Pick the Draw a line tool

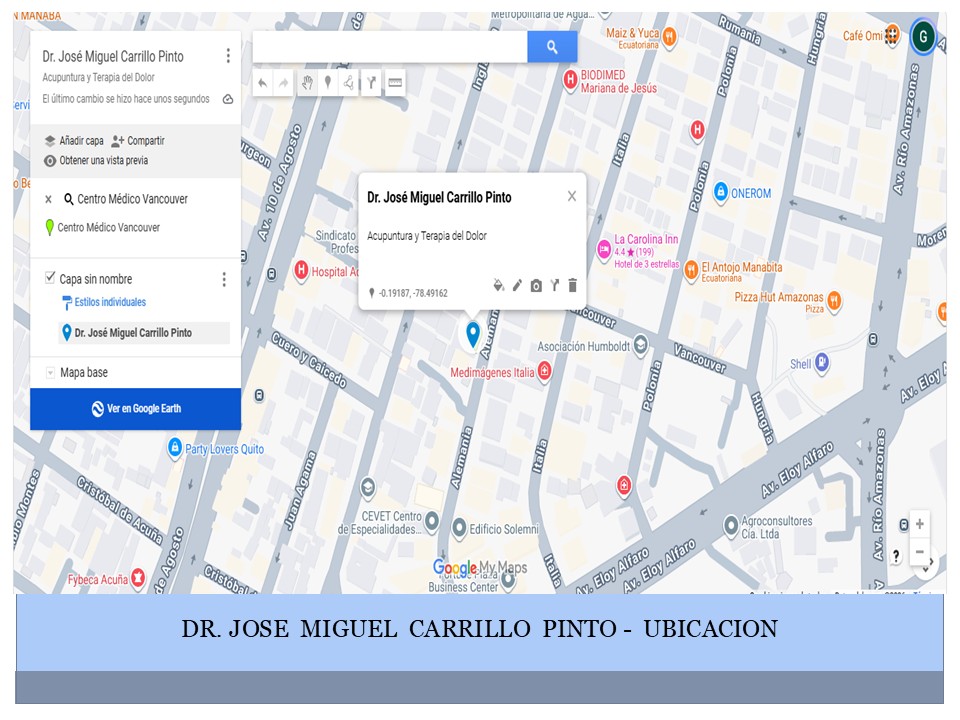(x=349, y=83)
